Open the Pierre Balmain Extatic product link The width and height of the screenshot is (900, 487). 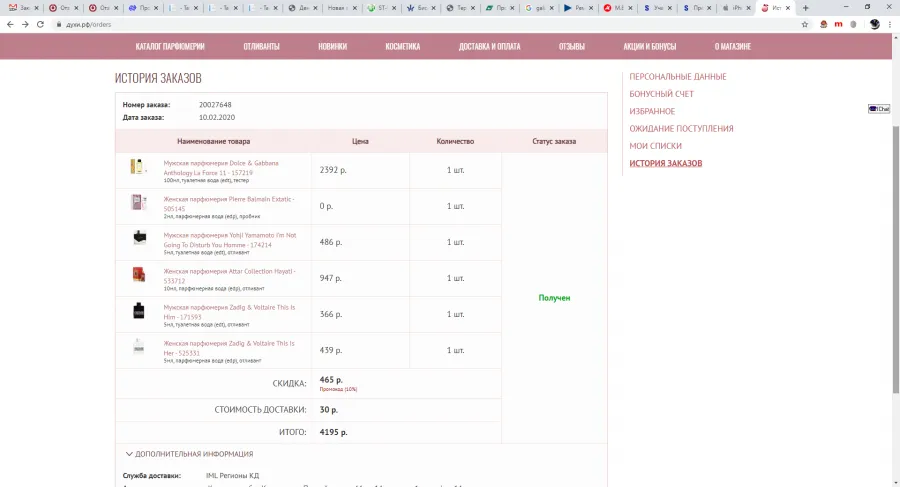[x=229, y=204]
